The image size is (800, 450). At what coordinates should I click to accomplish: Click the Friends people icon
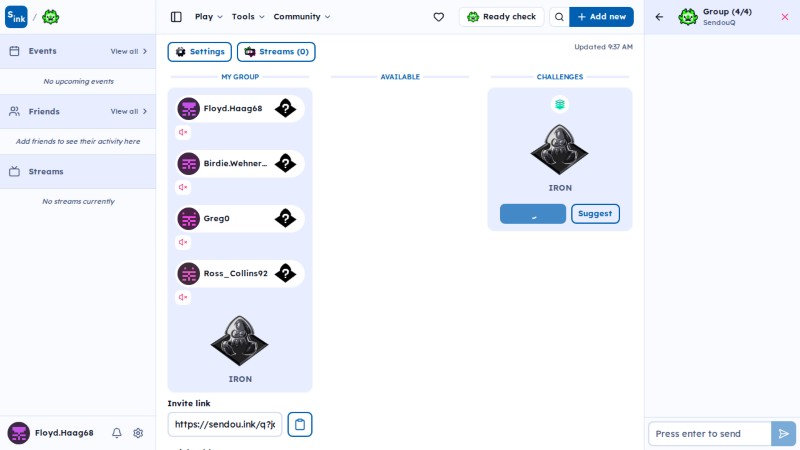pyautogui.click(x=14, y=111)
